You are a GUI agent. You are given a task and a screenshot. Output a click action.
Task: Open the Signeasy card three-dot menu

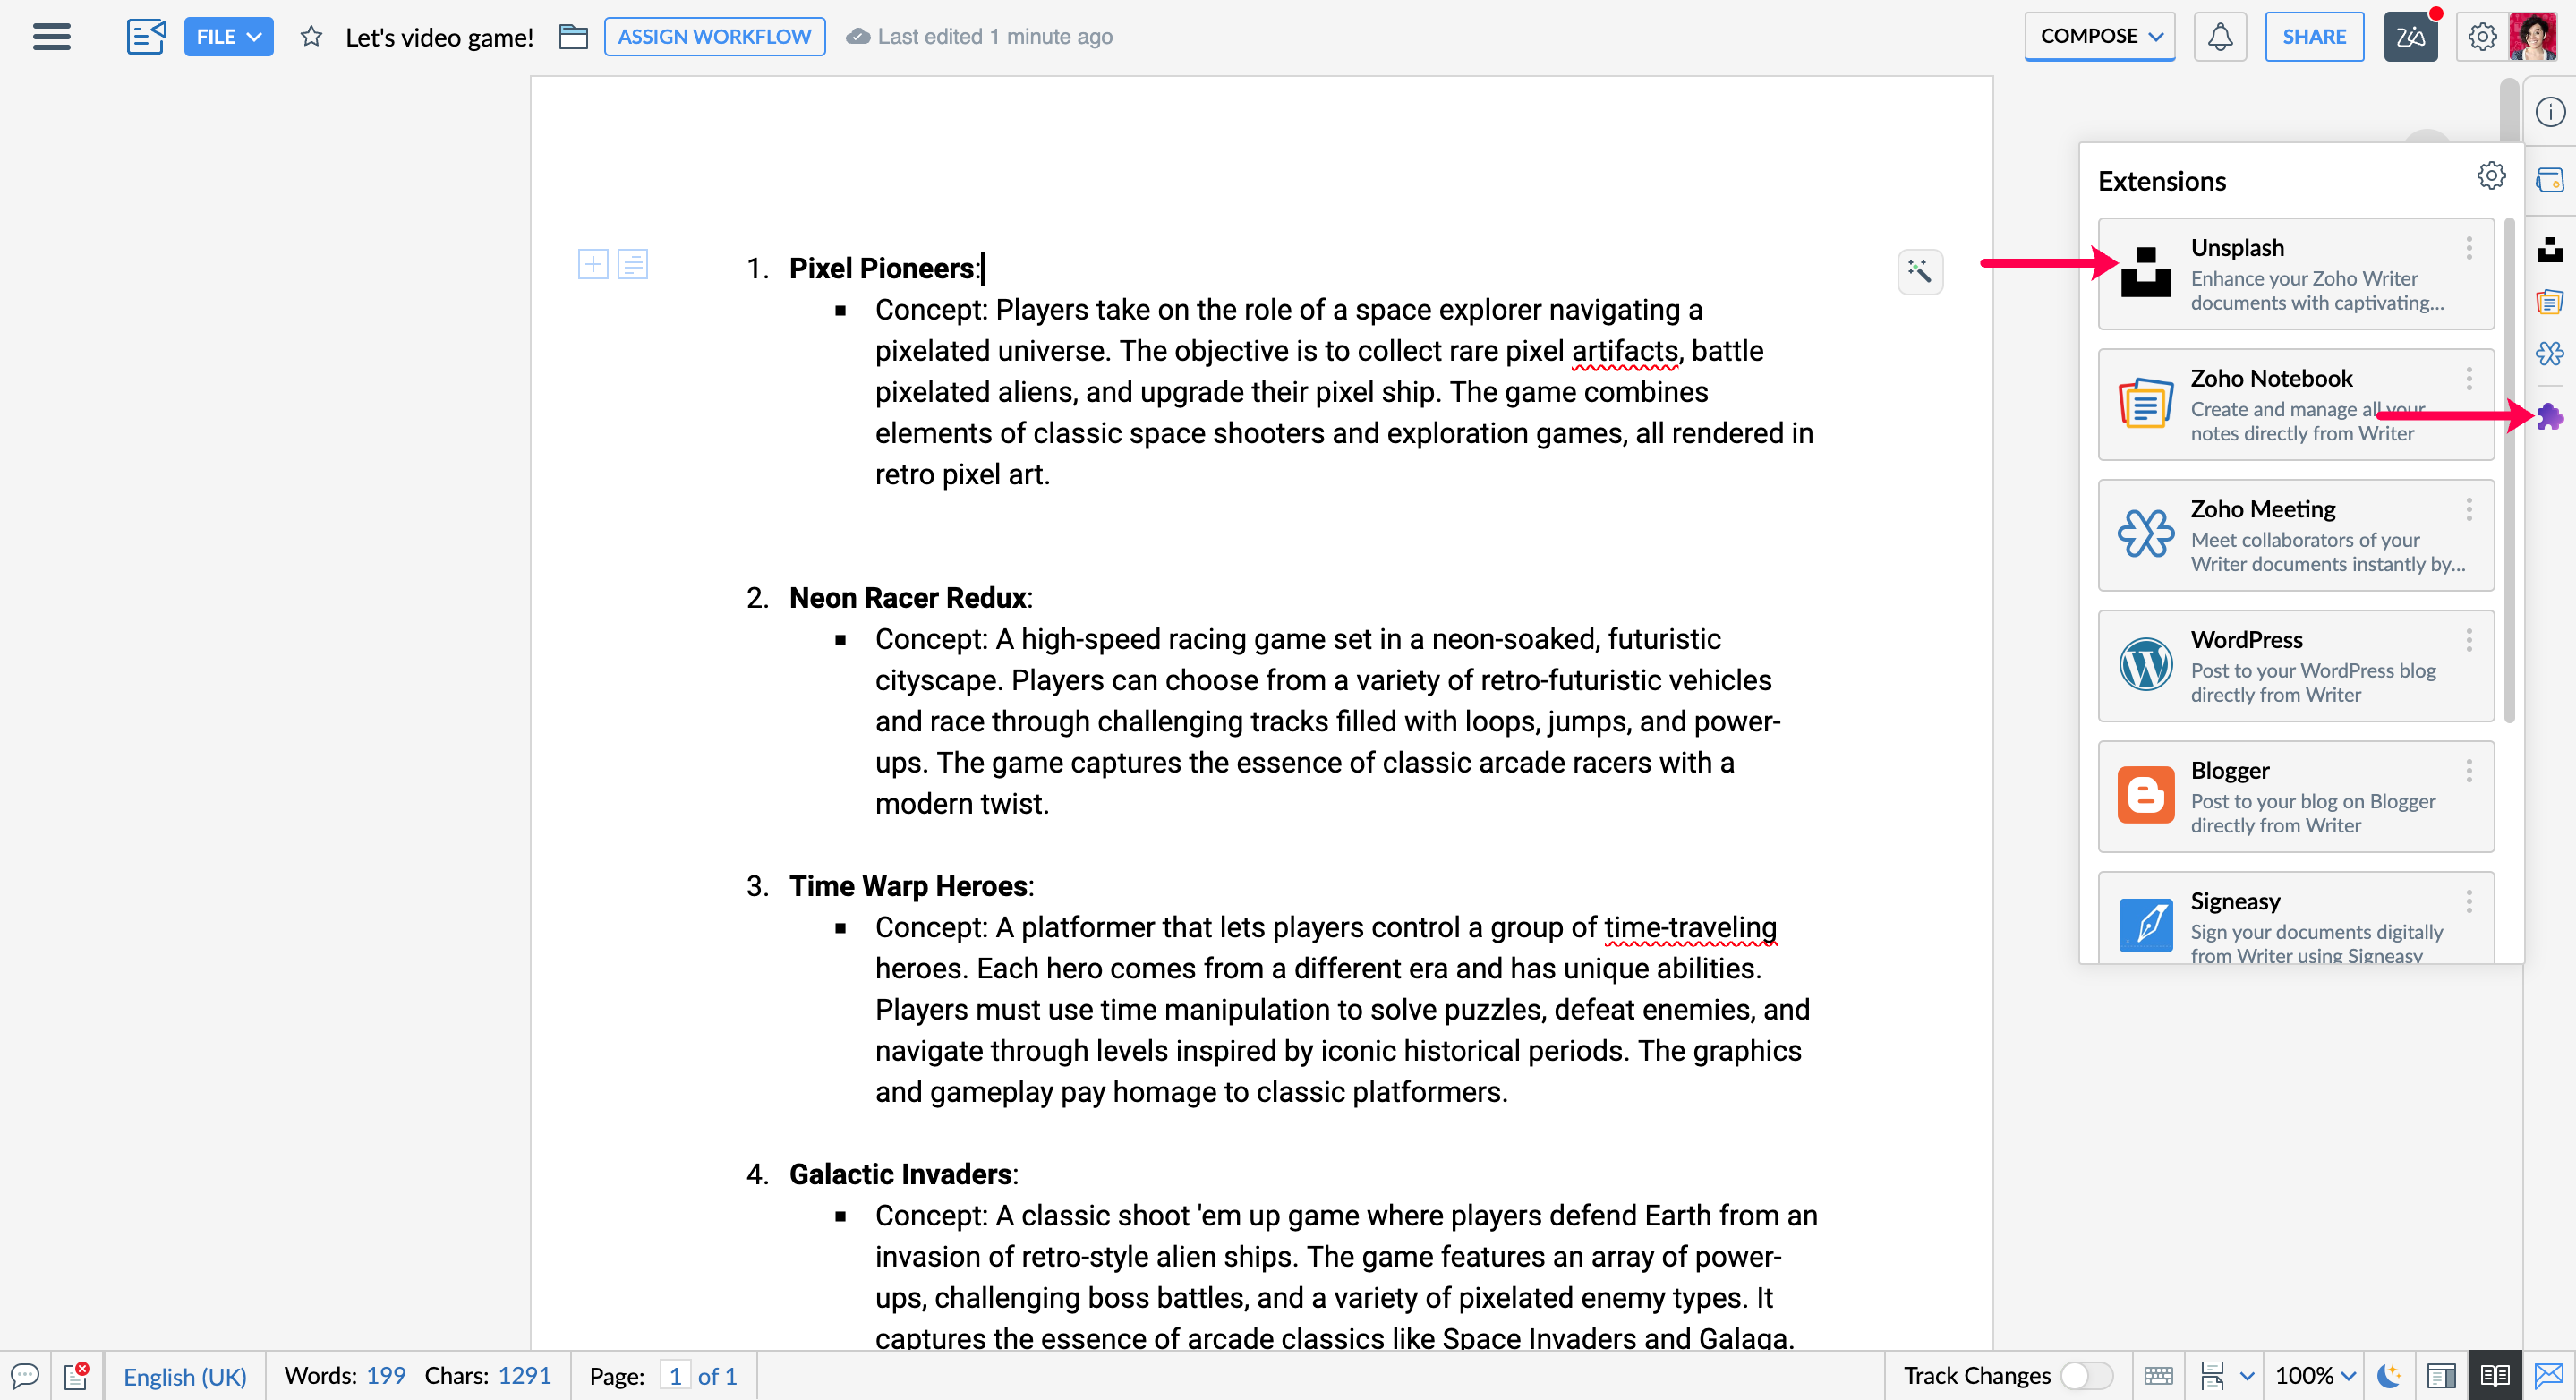[x=2468, y=901]
